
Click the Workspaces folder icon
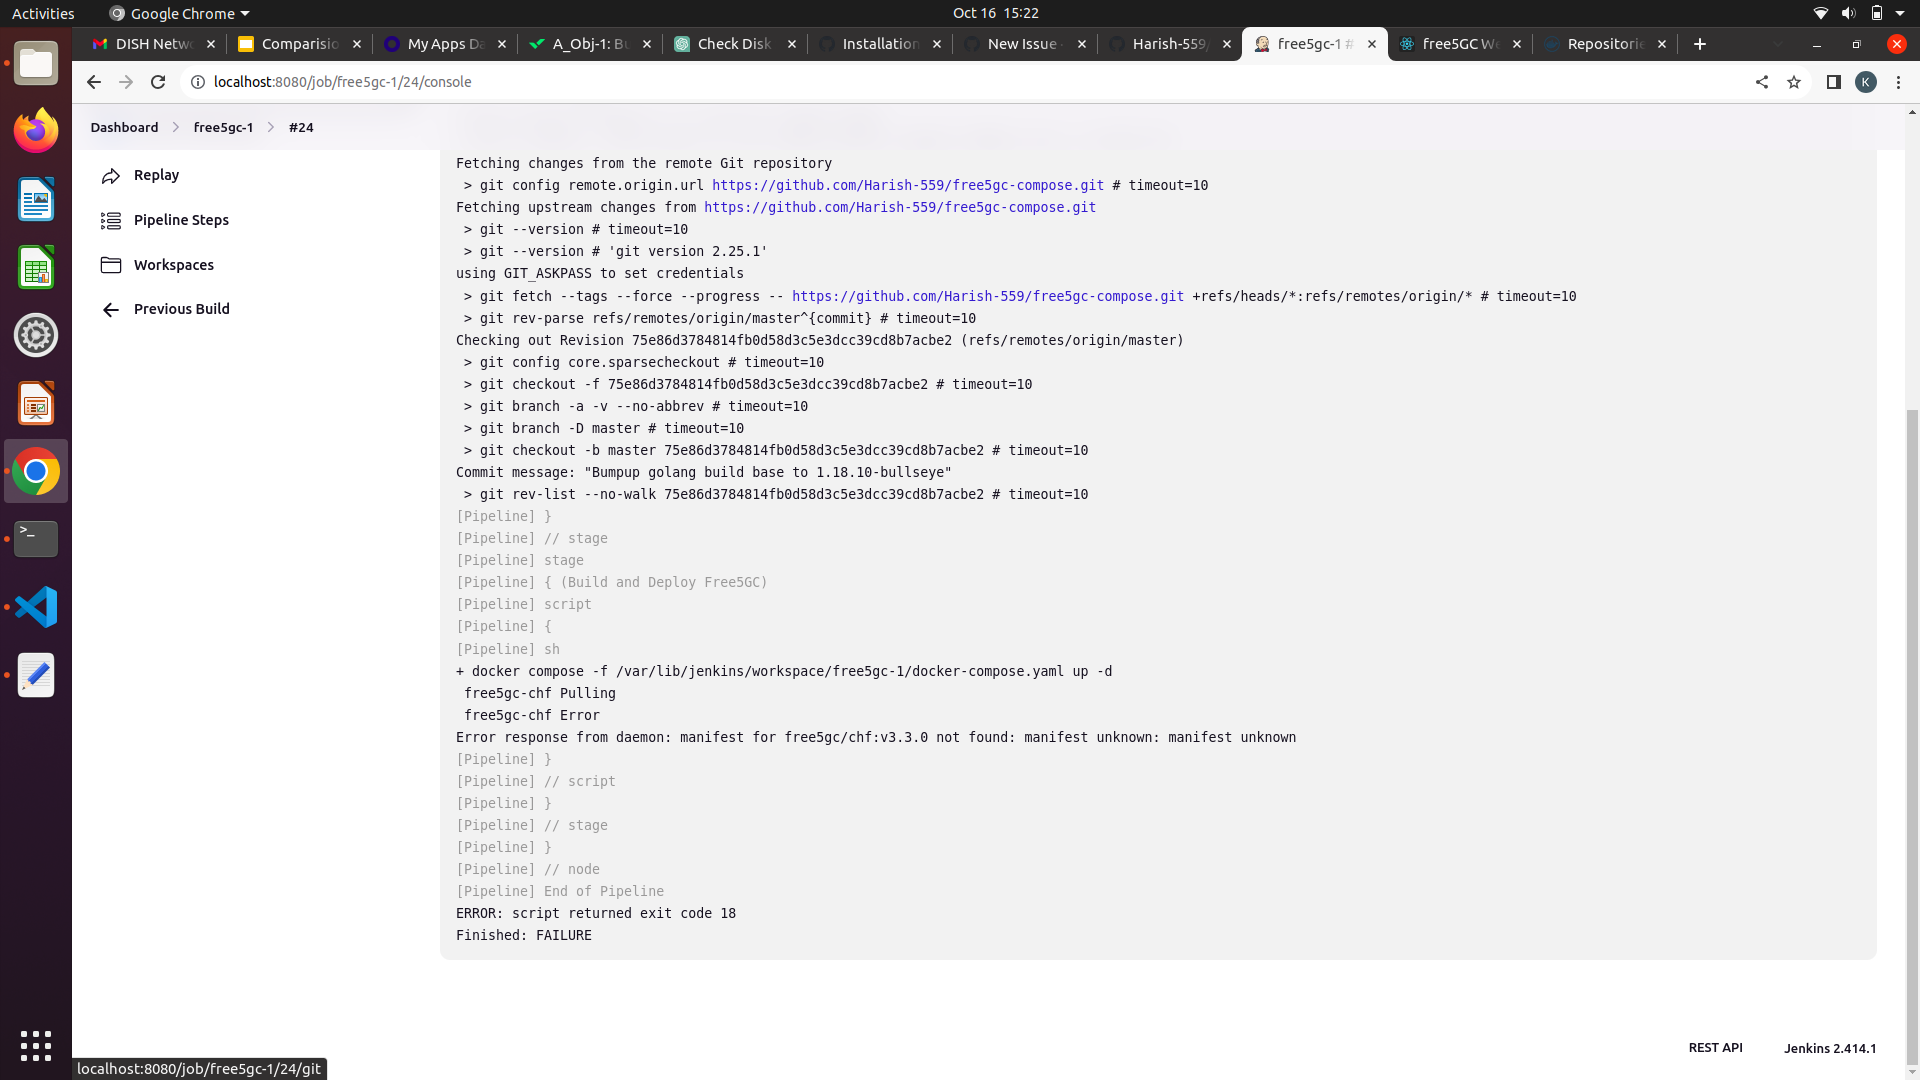pos(111,264)
